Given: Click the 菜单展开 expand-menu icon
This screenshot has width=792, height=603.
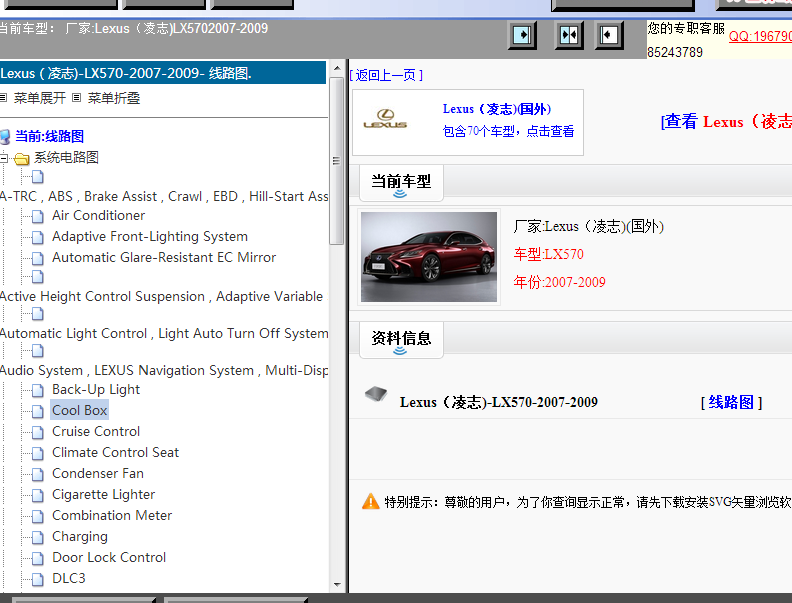Looking at the screenshot, I should [4, 97].
